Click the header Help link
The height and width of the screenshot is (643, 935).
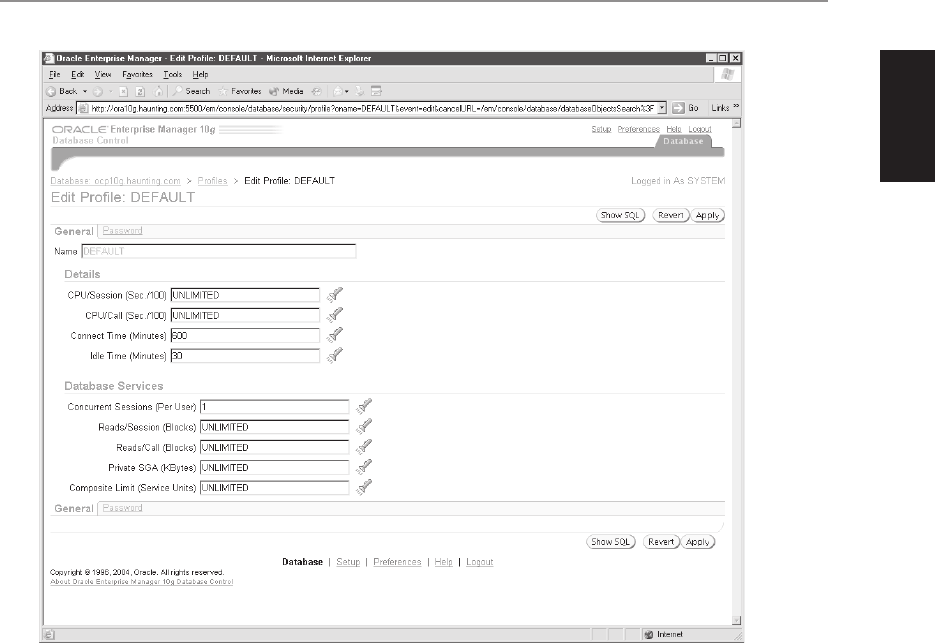pos(674,129)
